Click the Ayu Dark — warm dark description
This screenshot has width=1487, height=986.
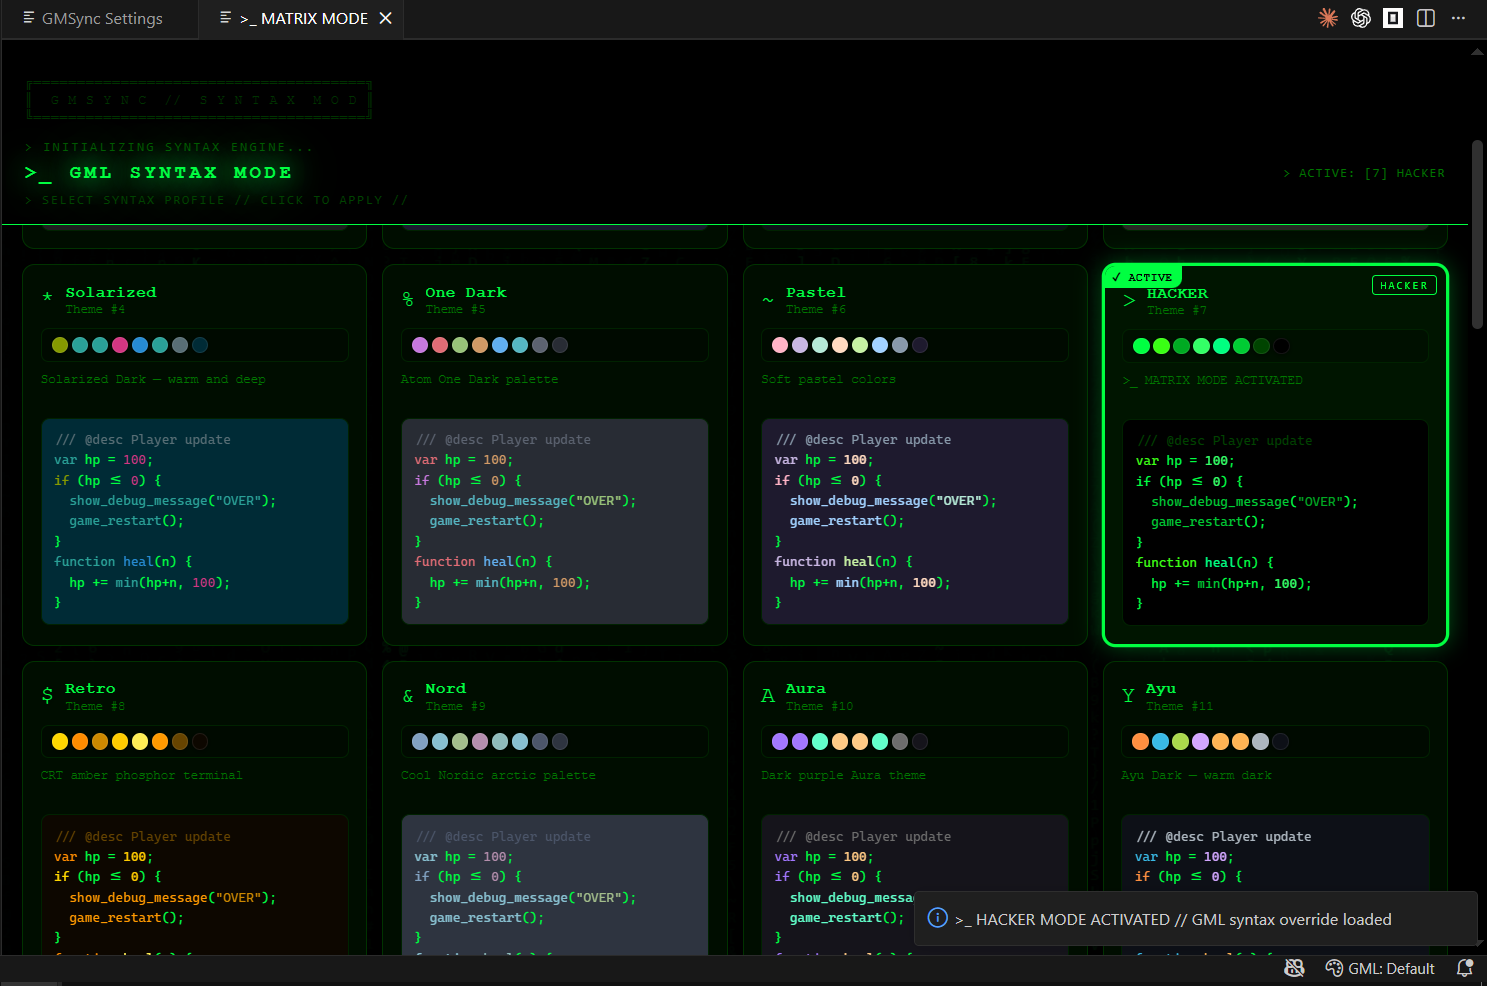coord(1196,775)
